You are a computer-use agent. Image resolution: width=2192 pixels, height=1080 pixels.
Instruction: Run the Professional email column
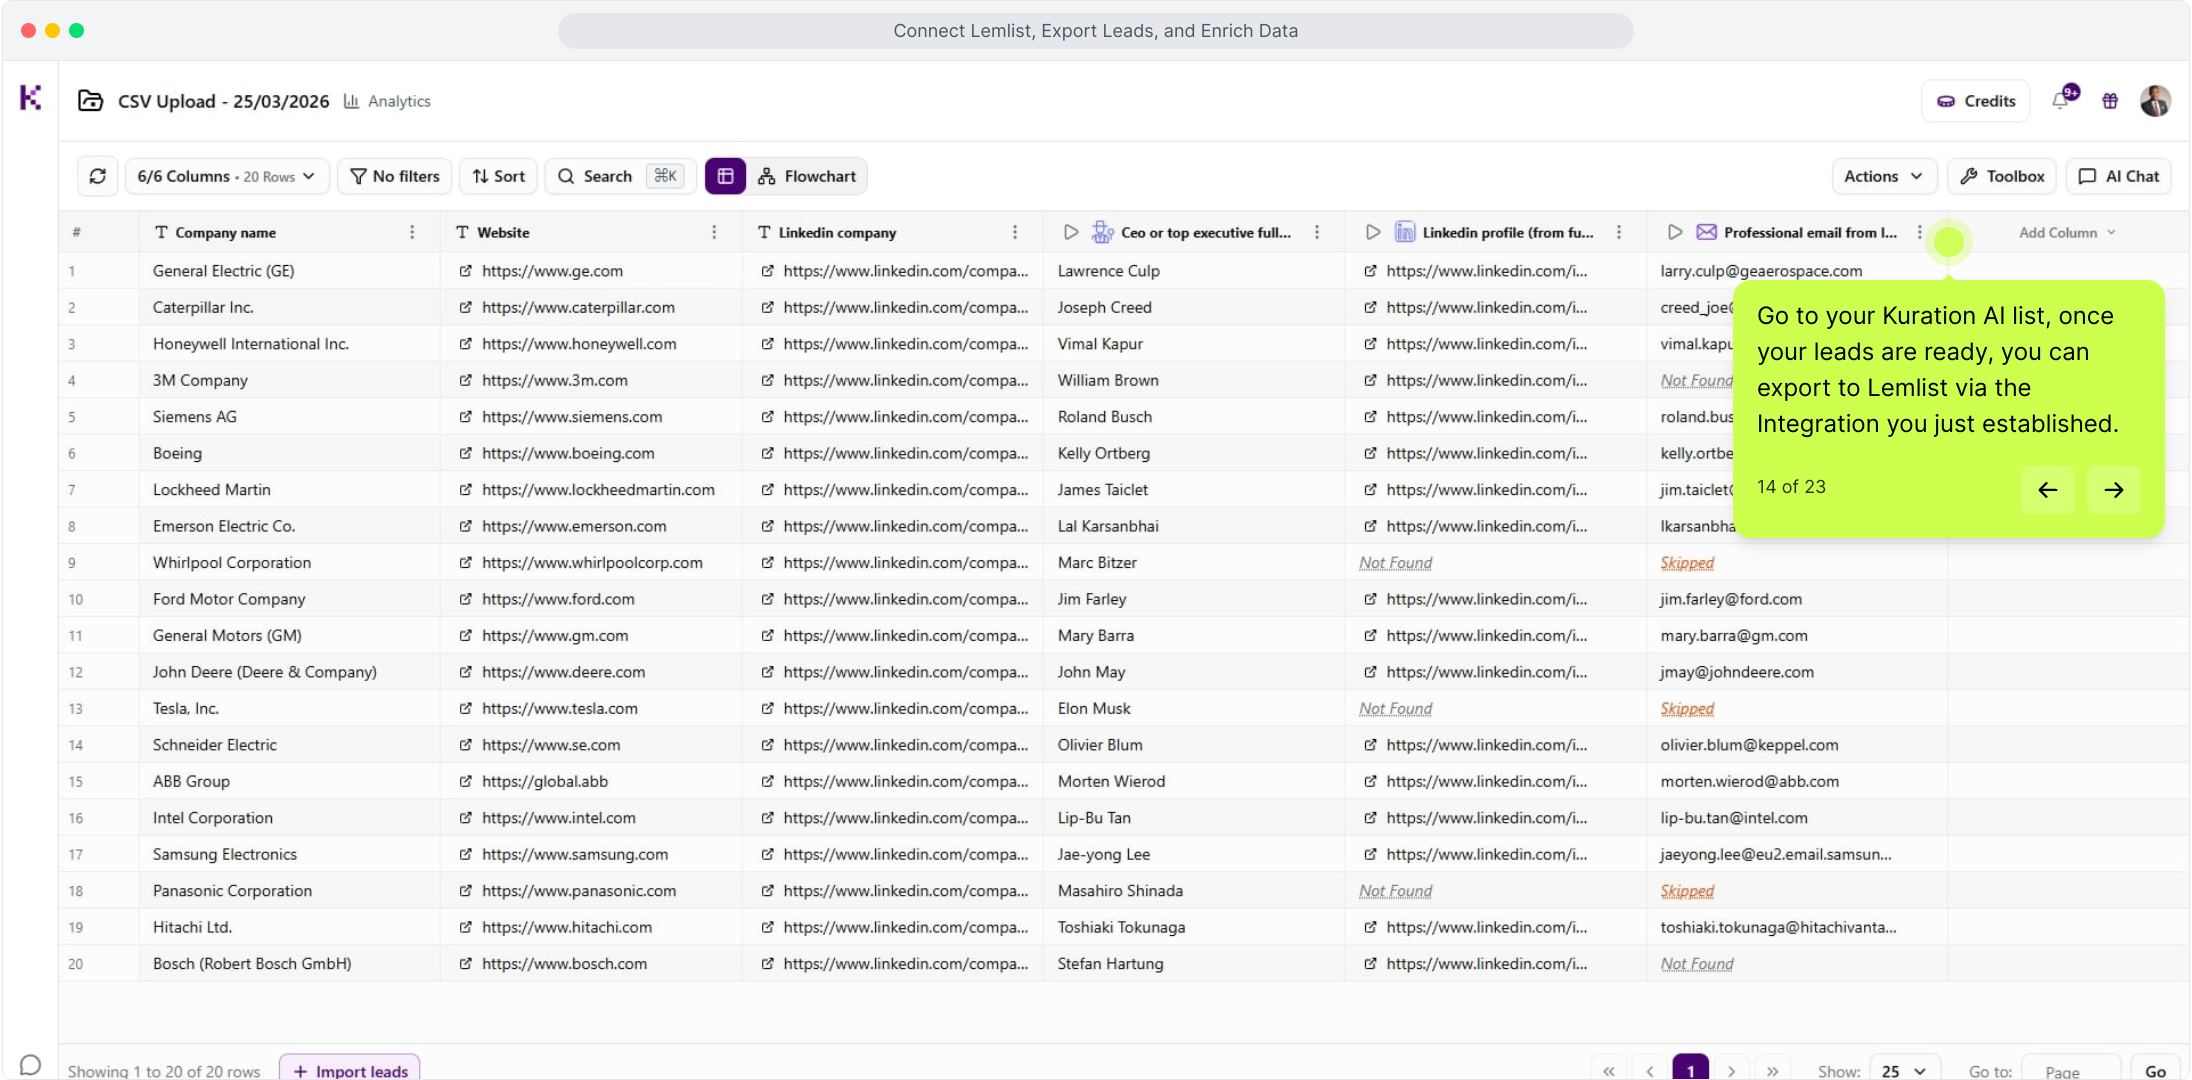pos(1675,232)
